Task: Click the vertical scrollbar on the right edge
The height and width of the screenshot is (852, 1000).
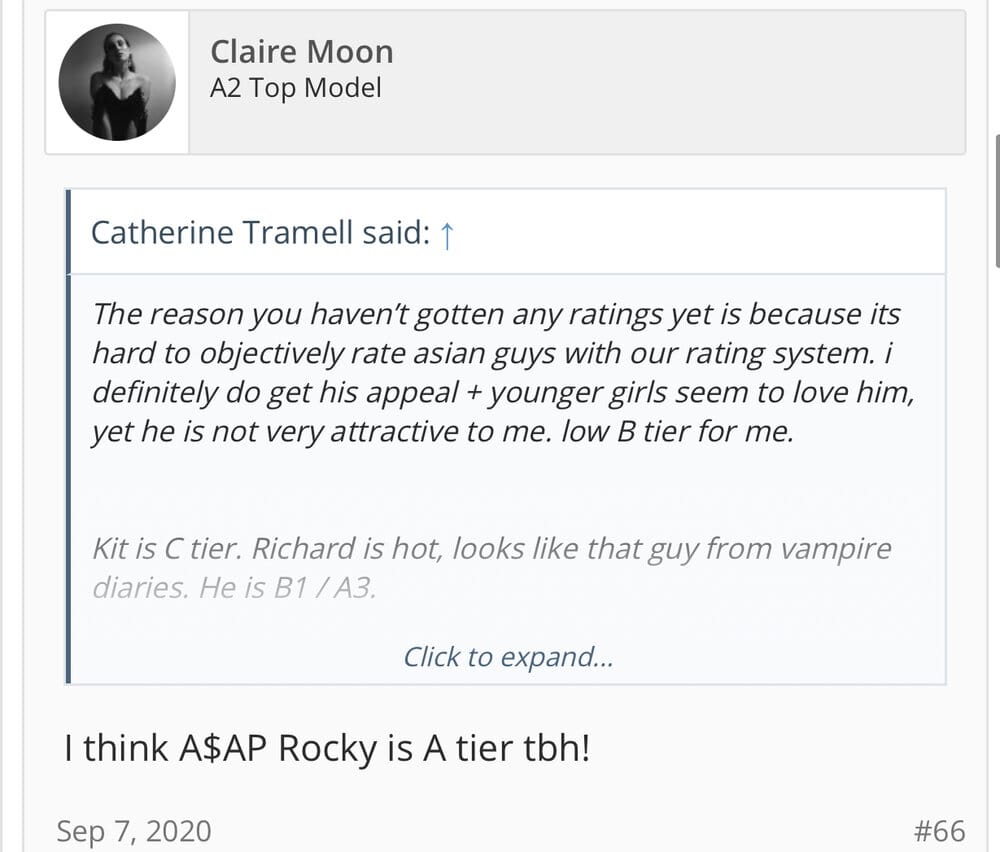Action: pyautogui.click(x=996, y=200)
